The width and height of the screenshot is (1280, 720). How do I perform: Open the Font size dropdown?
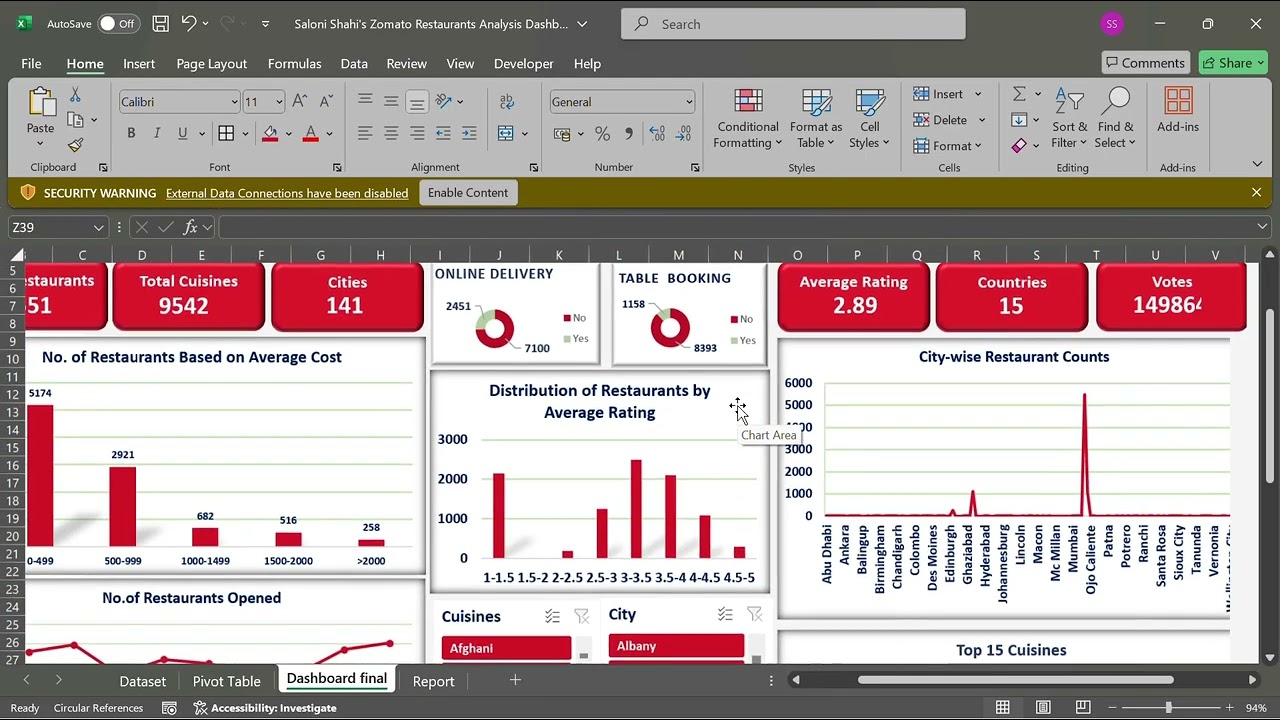(278, 102)
